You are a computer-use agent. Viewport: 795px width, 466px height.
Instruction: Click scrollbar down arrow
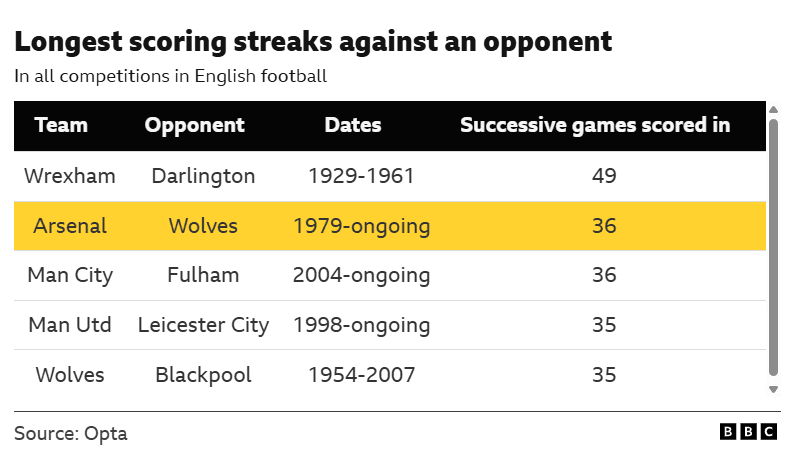tap(773, 389)
